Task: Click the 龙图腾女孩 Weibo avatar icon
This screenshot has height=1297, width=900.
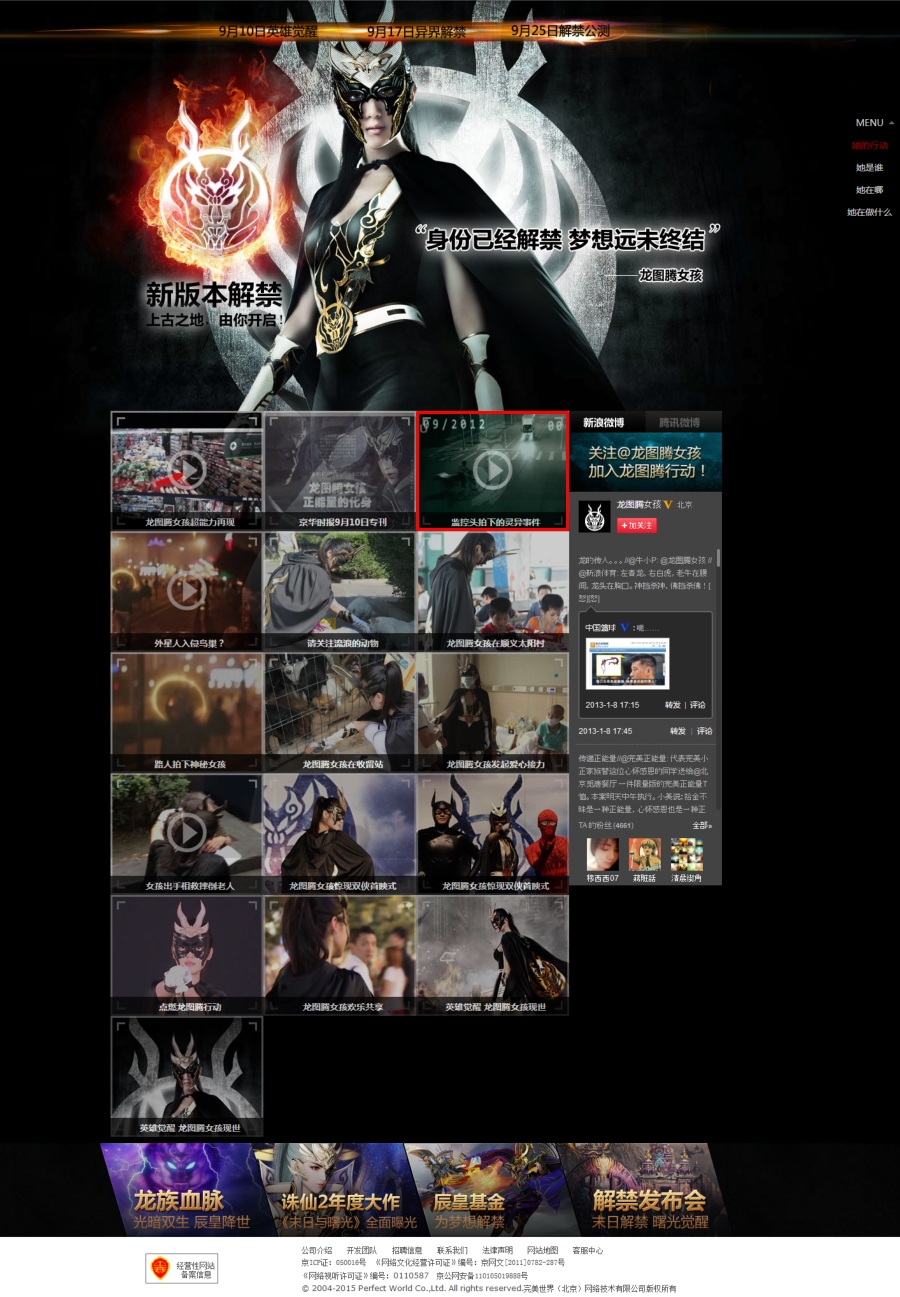Action: tap(594, 516)
